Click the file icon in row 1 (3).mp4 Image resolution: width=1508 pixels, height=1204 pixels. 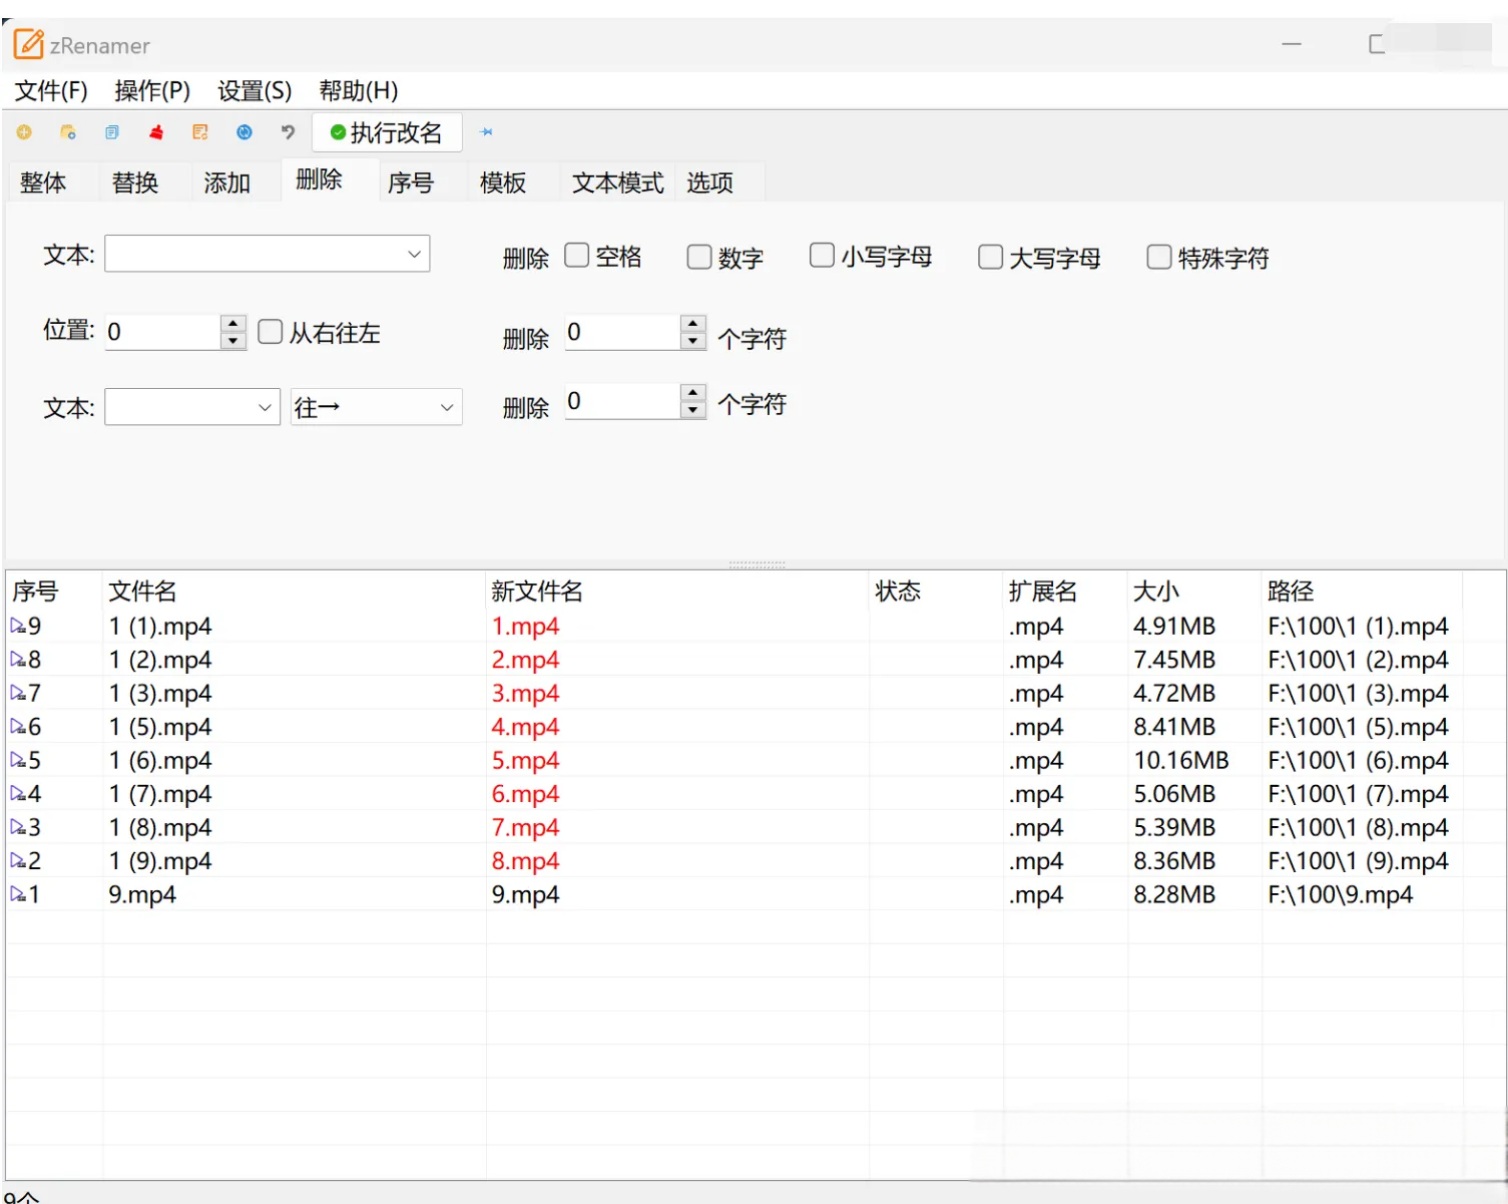pos(18,693)
